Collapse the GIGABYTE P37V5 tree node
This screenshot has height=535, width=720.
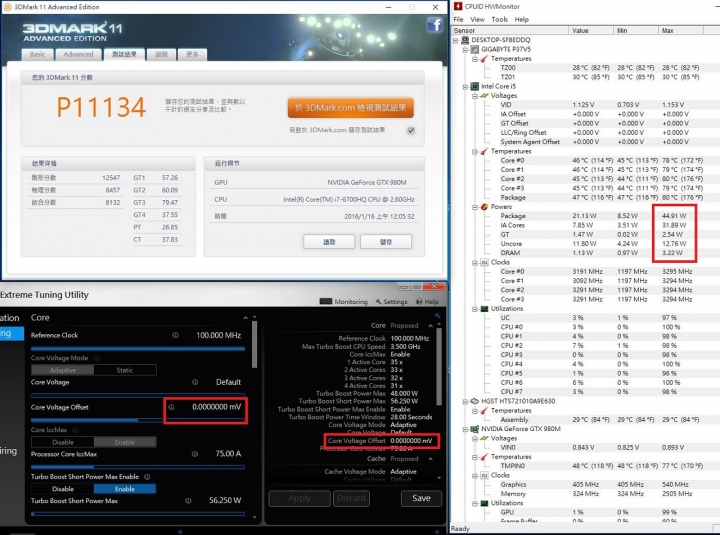point(465,49)
